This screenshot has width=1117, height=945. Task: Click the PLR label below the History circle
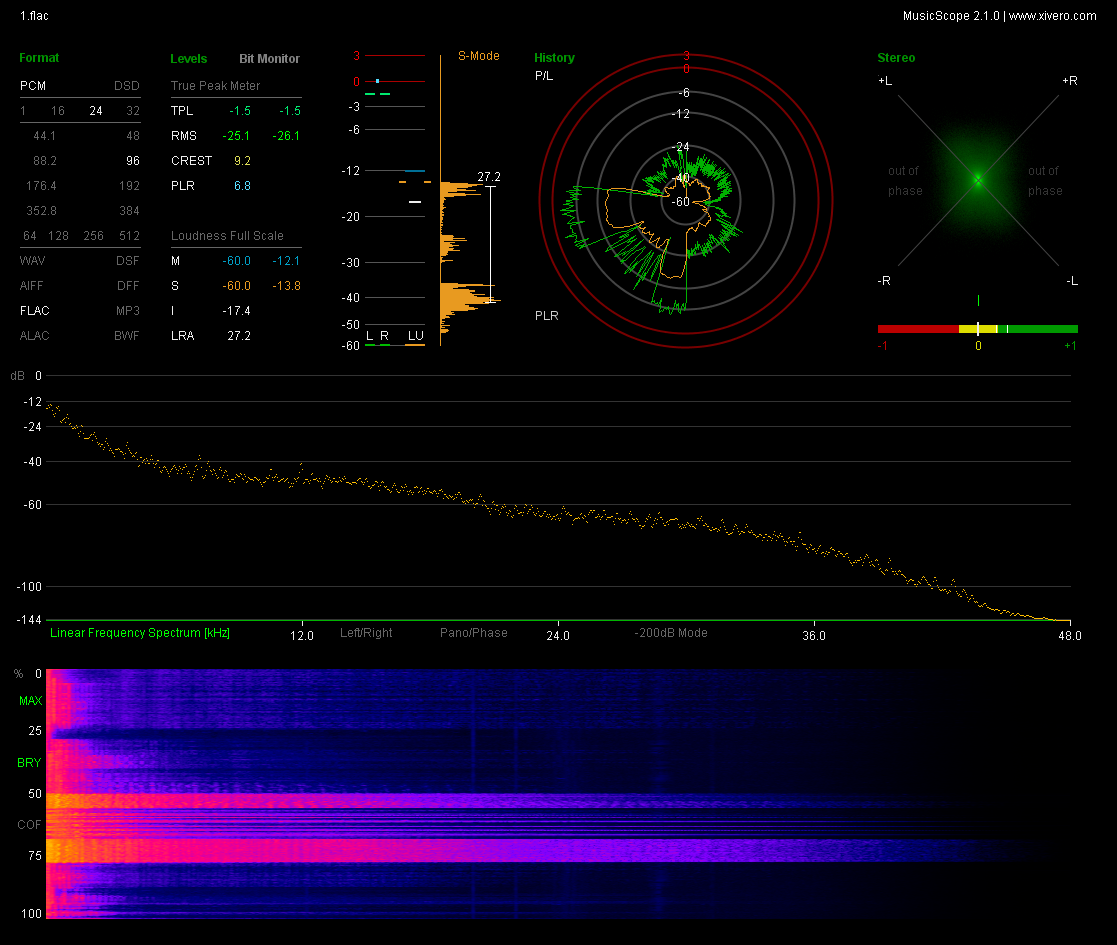pyautogui.click(x=546, y=316)
